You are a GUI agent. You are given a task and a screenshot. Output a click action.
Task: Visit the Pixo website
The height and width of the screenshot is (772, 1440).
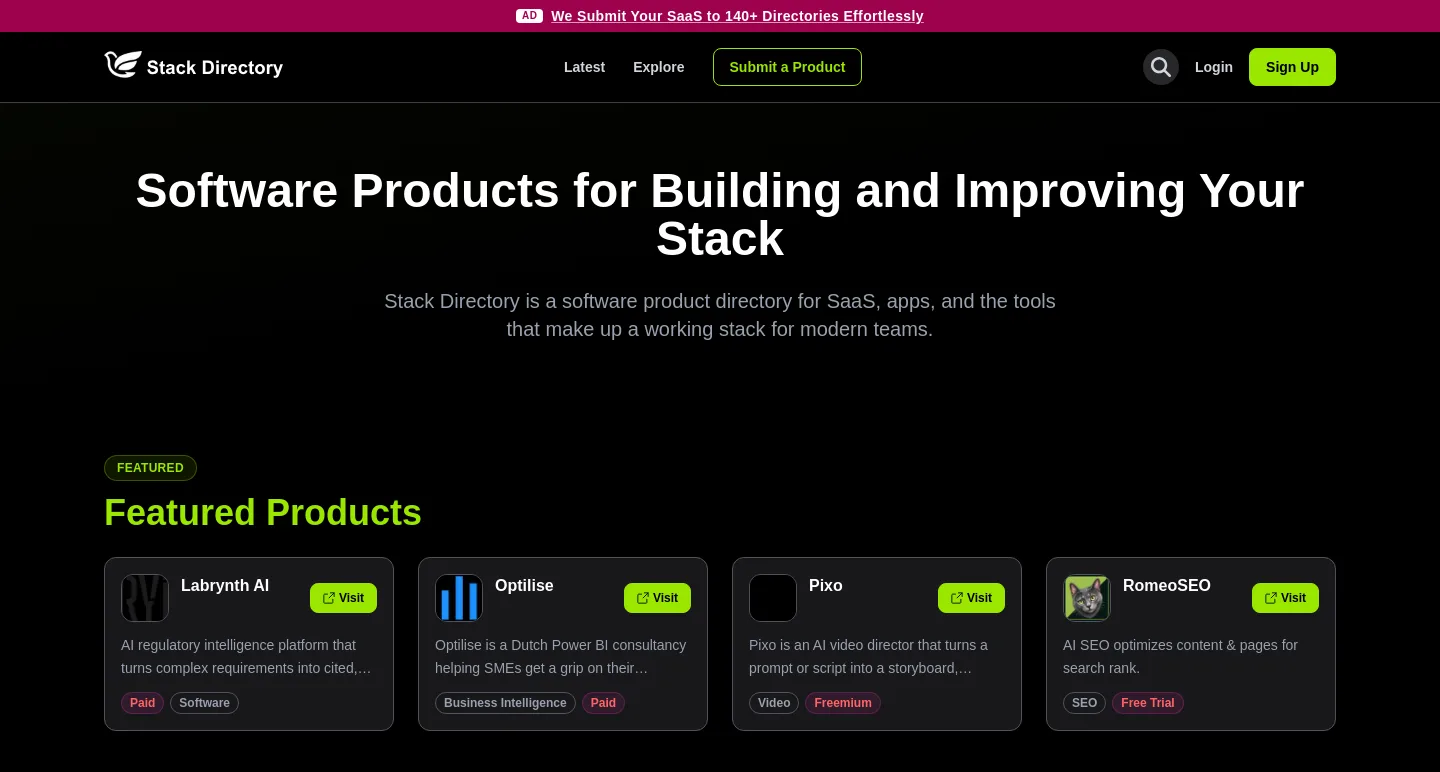click(x=971, y=598)
